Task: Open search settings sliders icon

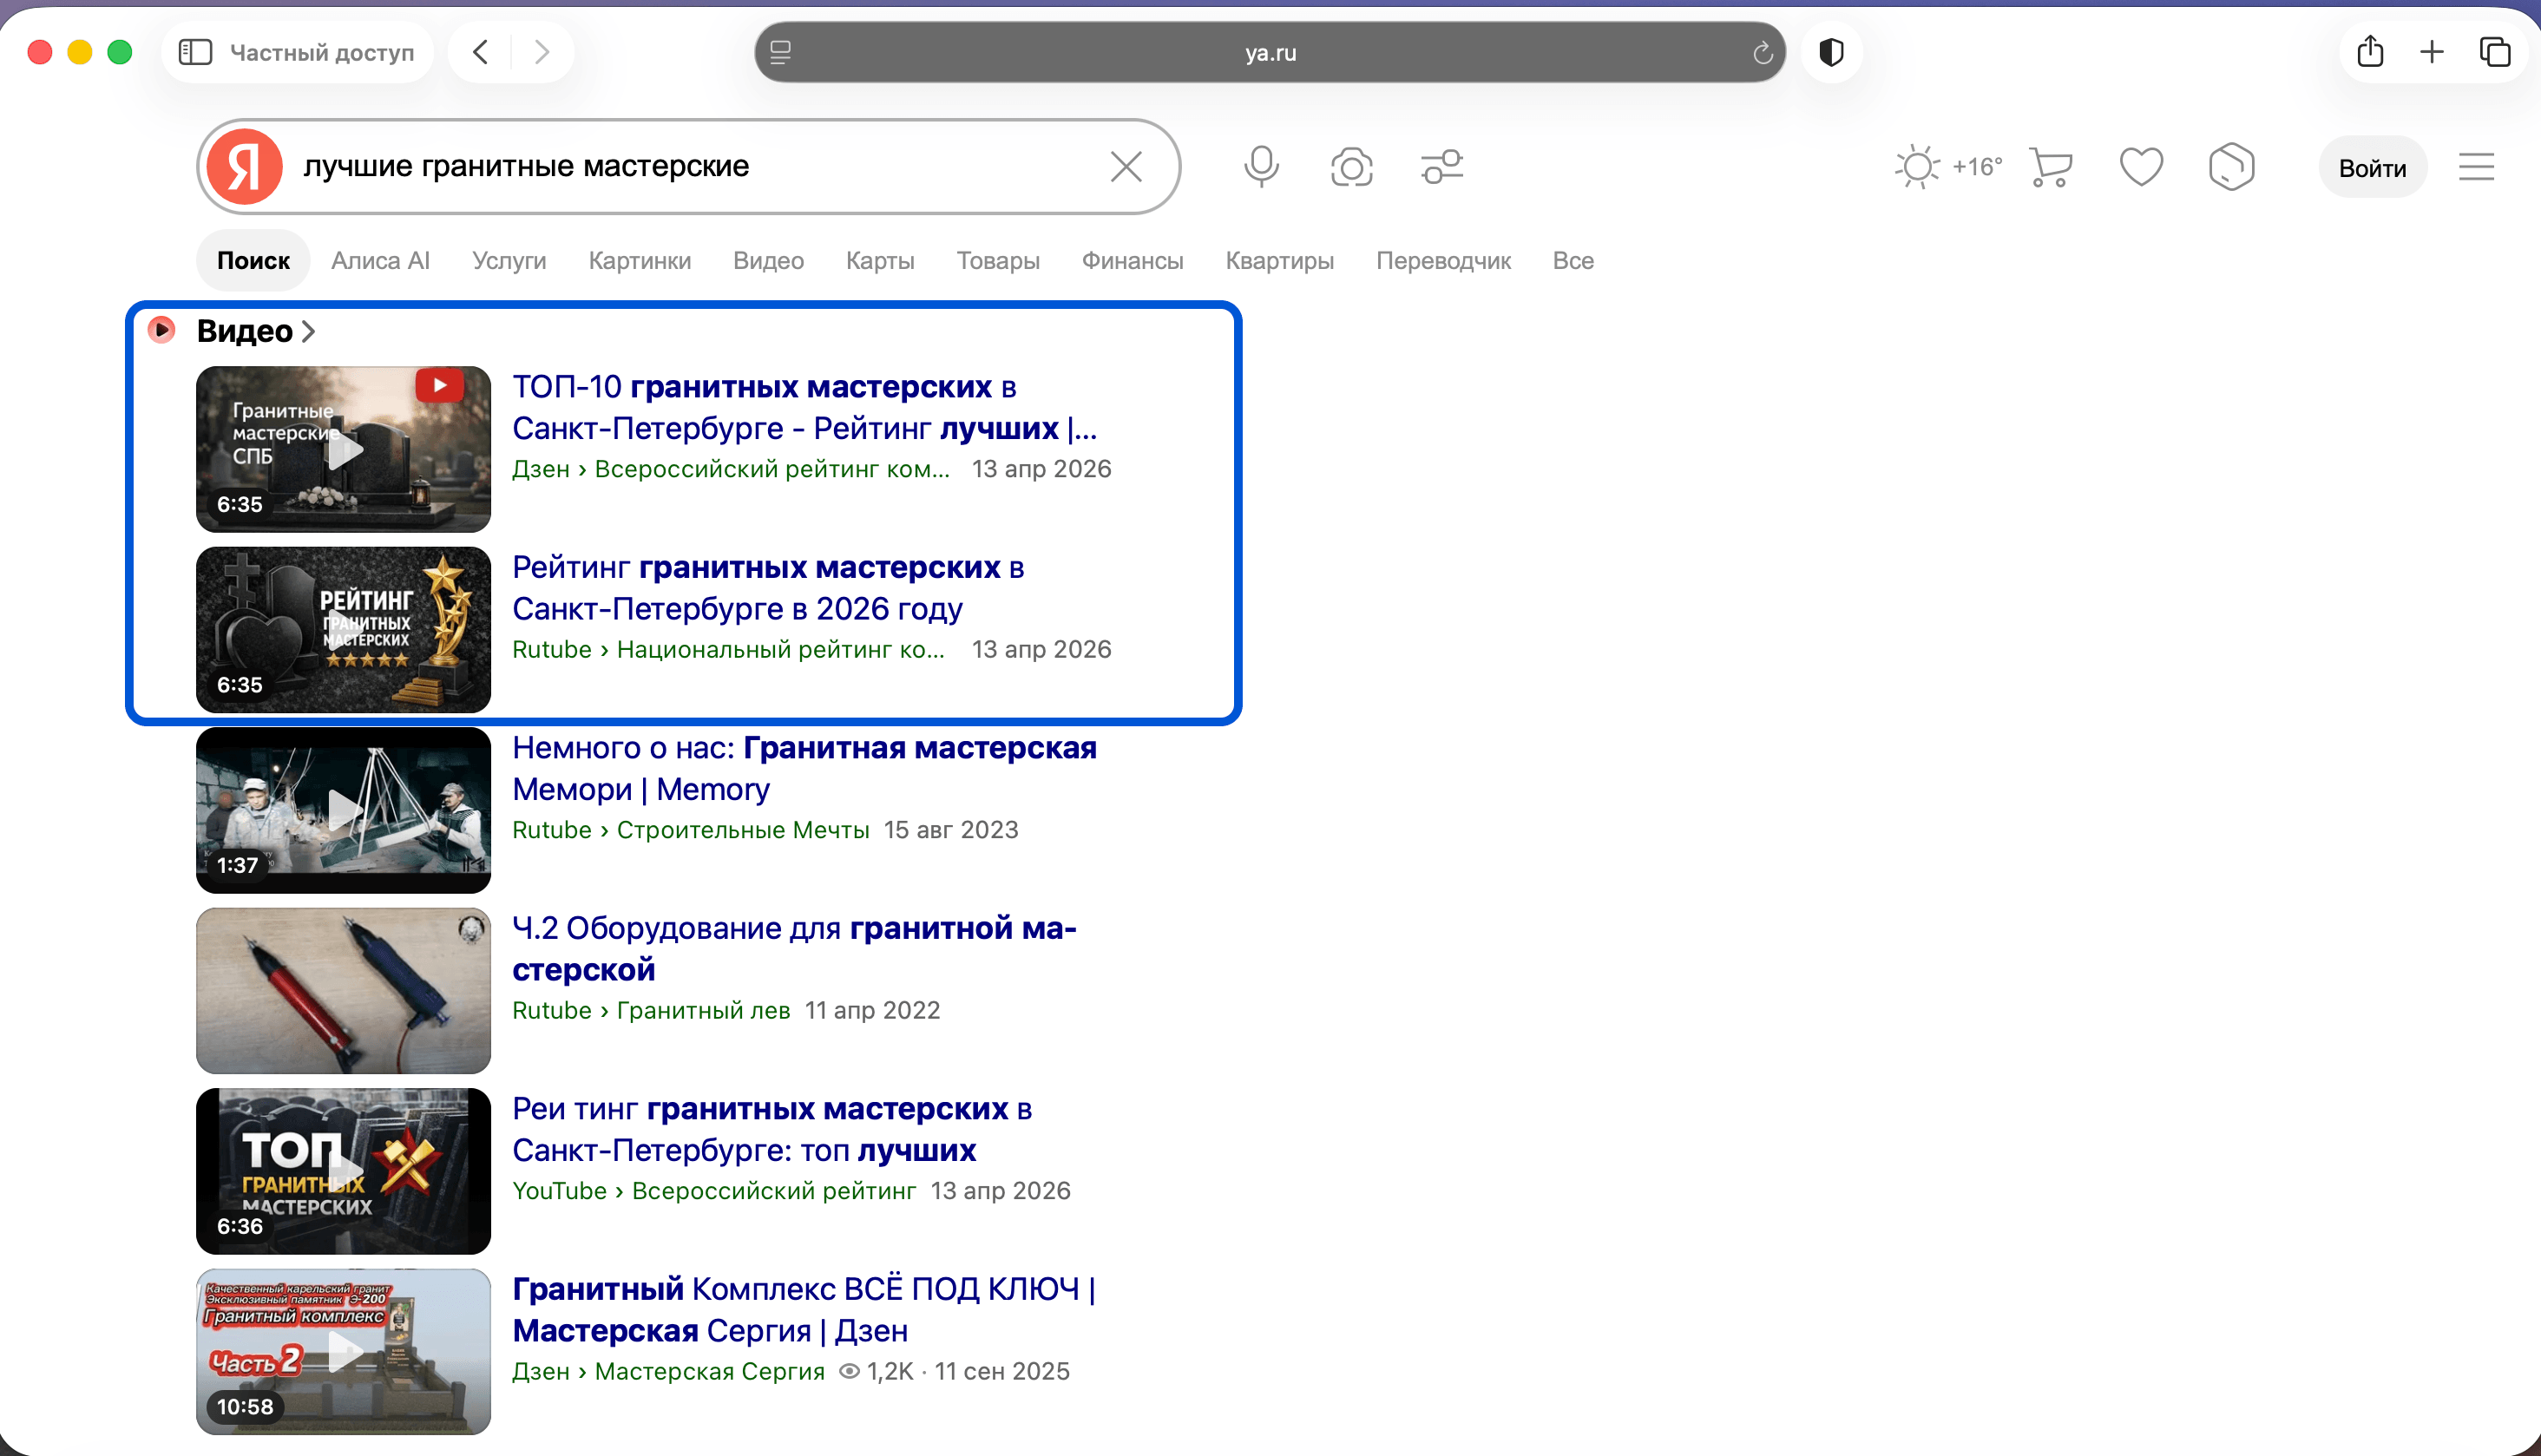Action: pos(1441,166)
